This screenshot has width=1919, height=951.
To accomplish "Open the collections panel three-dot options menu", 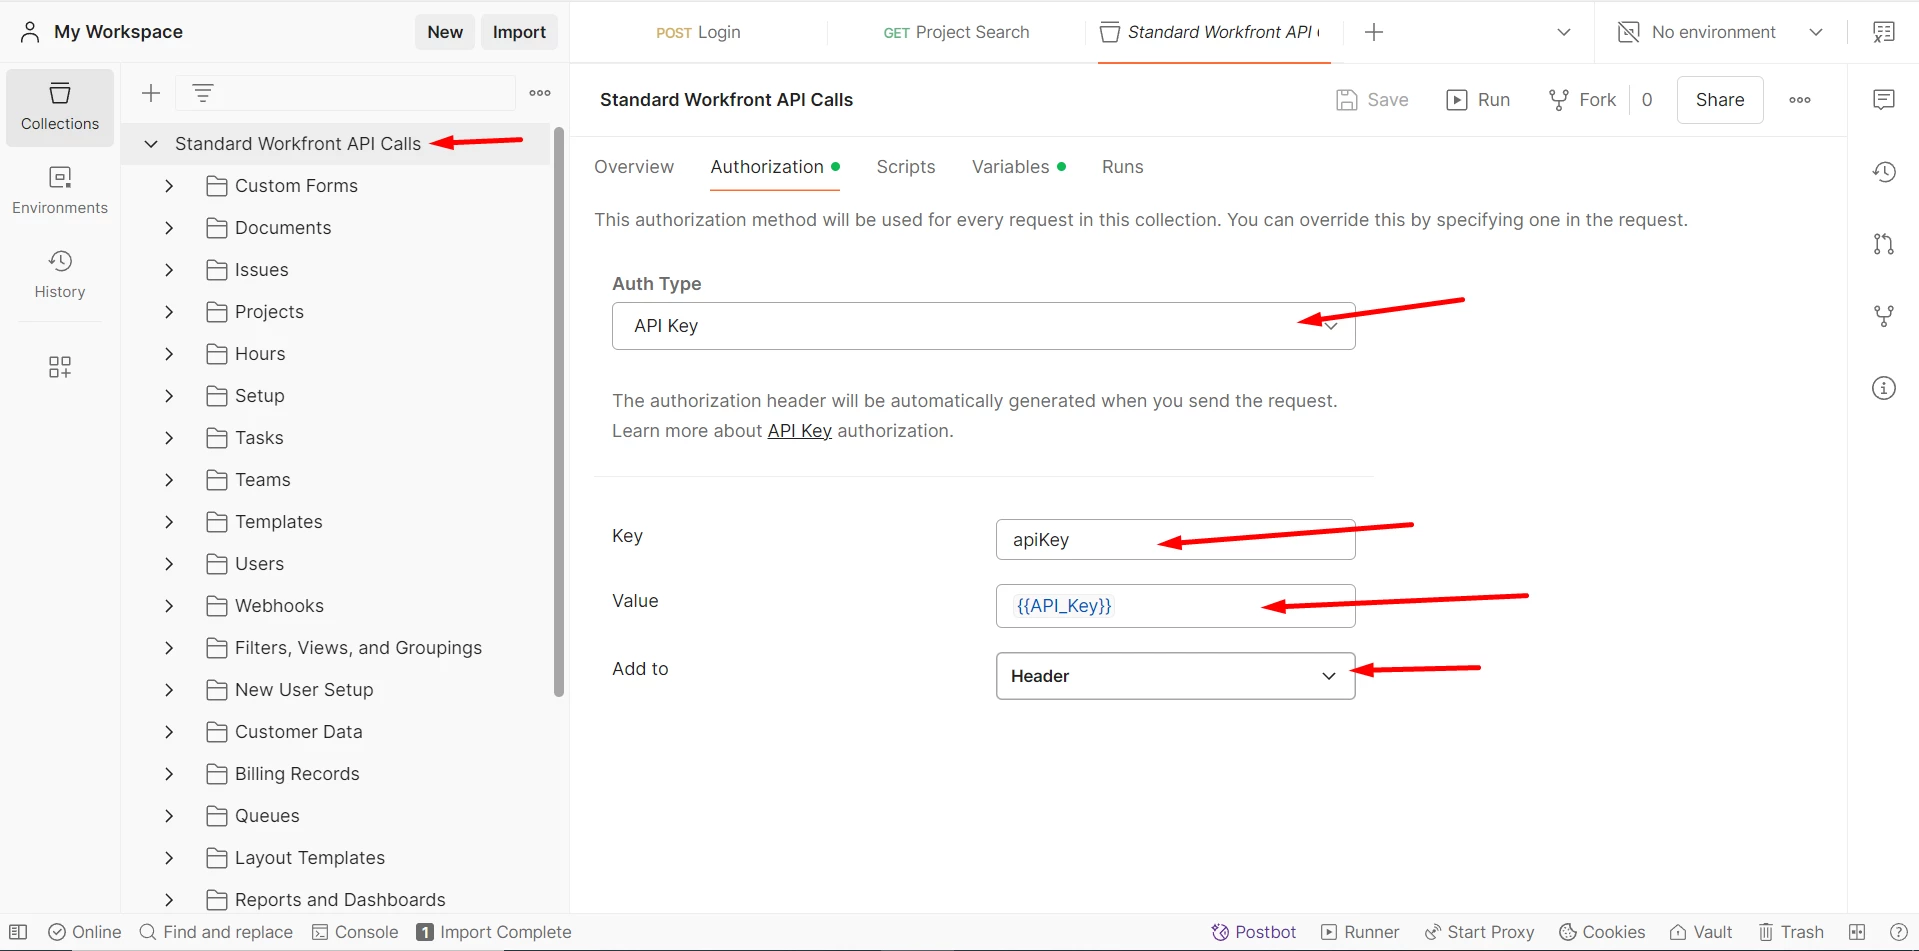I will tap(540, 93).
